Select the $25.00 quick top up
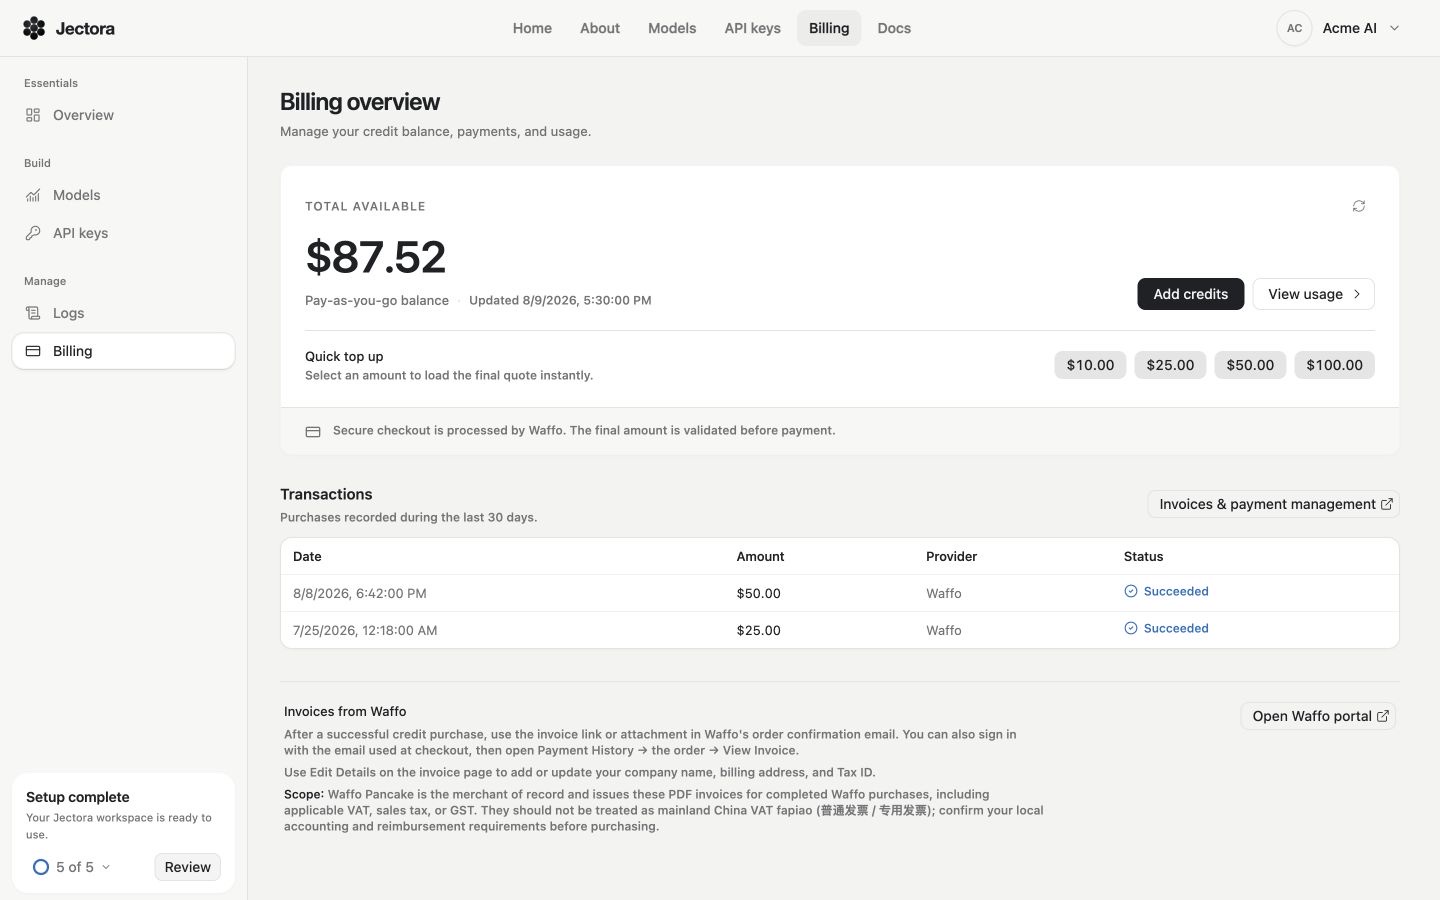This screenshot has width=1440, height=900. tap(1170, 365)
